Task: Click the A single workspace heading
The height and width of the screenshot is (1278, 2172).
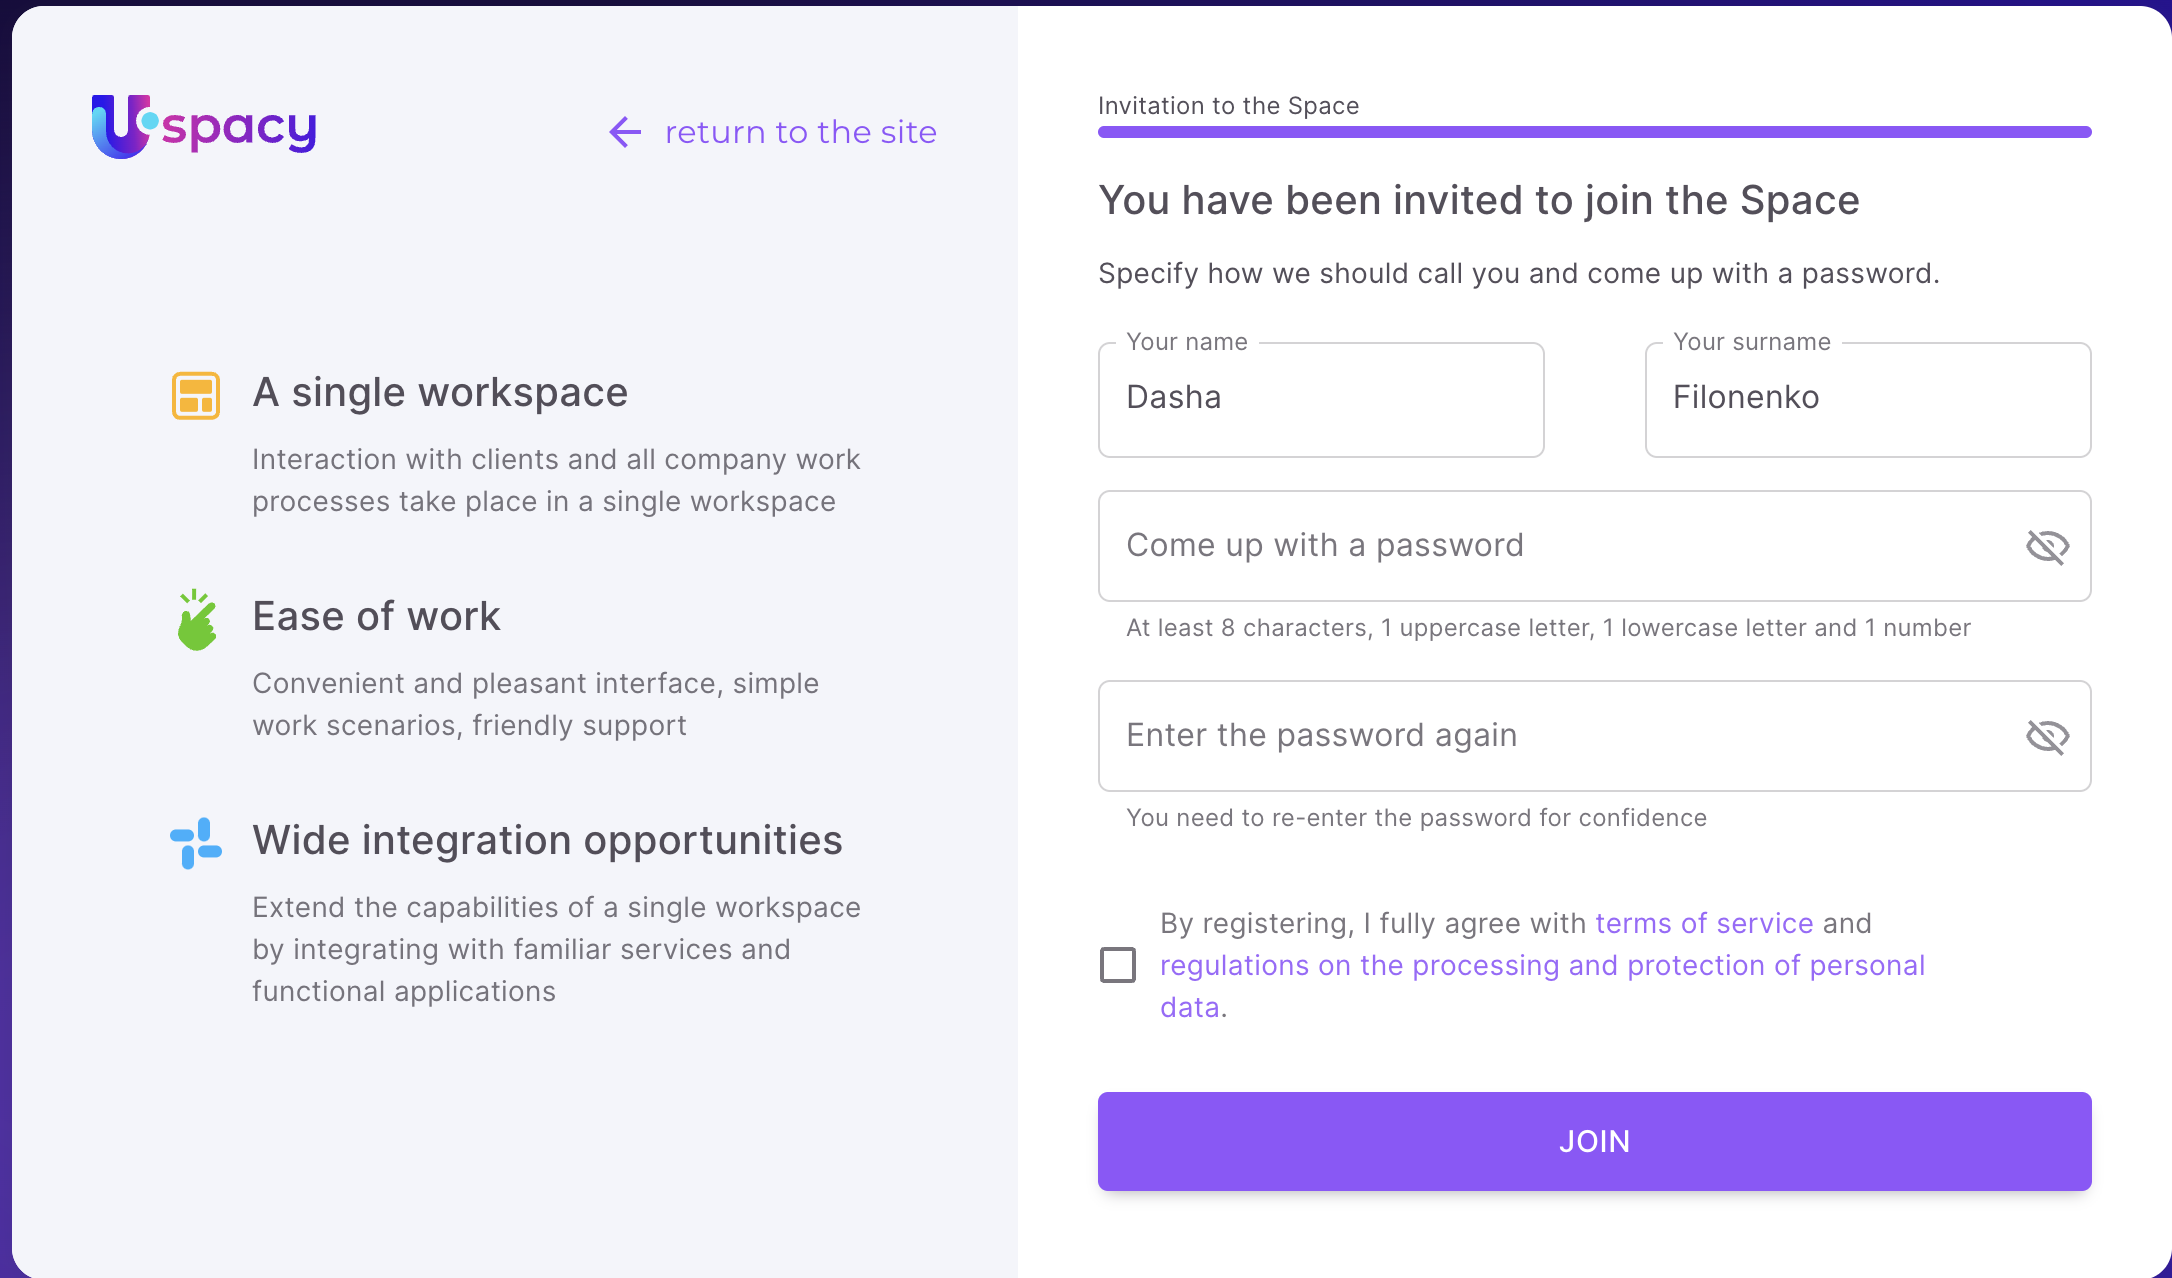Action: tap(440, 392)
